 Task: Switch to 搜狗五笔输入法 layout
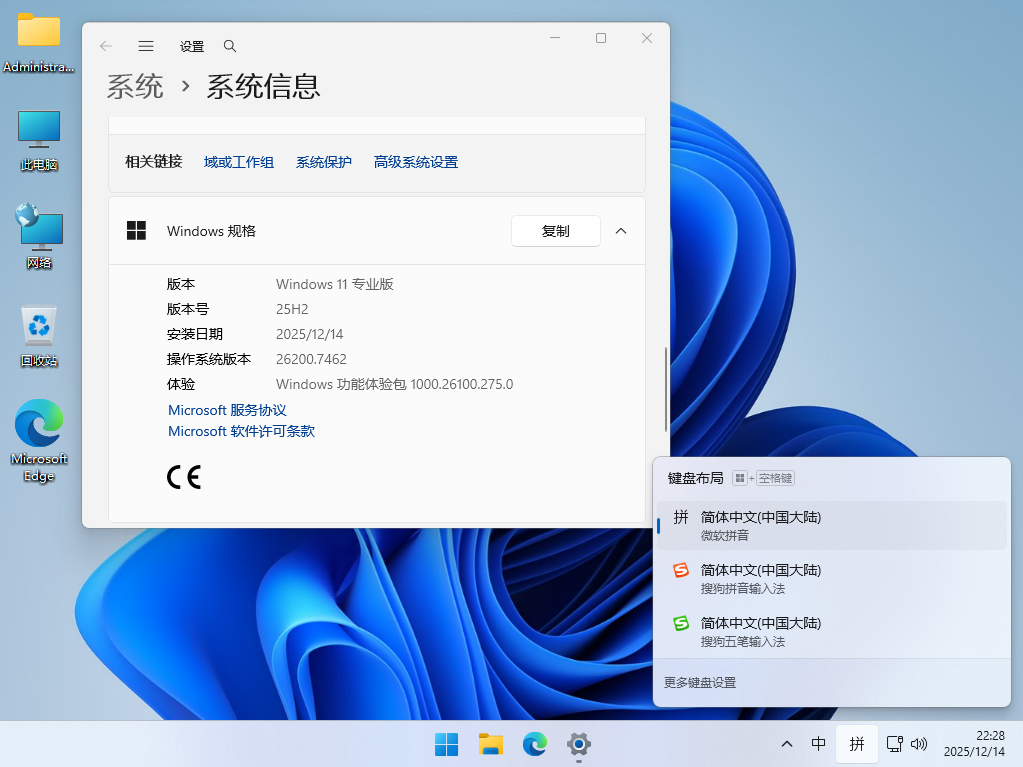832,631
